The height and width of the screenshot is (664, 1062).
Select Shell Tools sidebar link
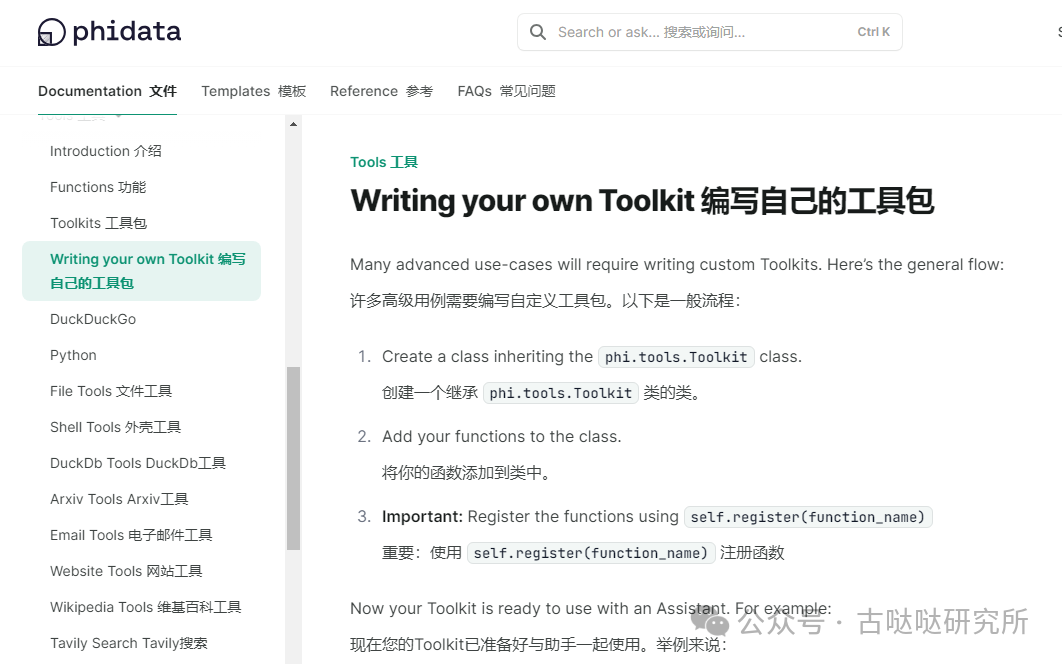tap(115, 427)
